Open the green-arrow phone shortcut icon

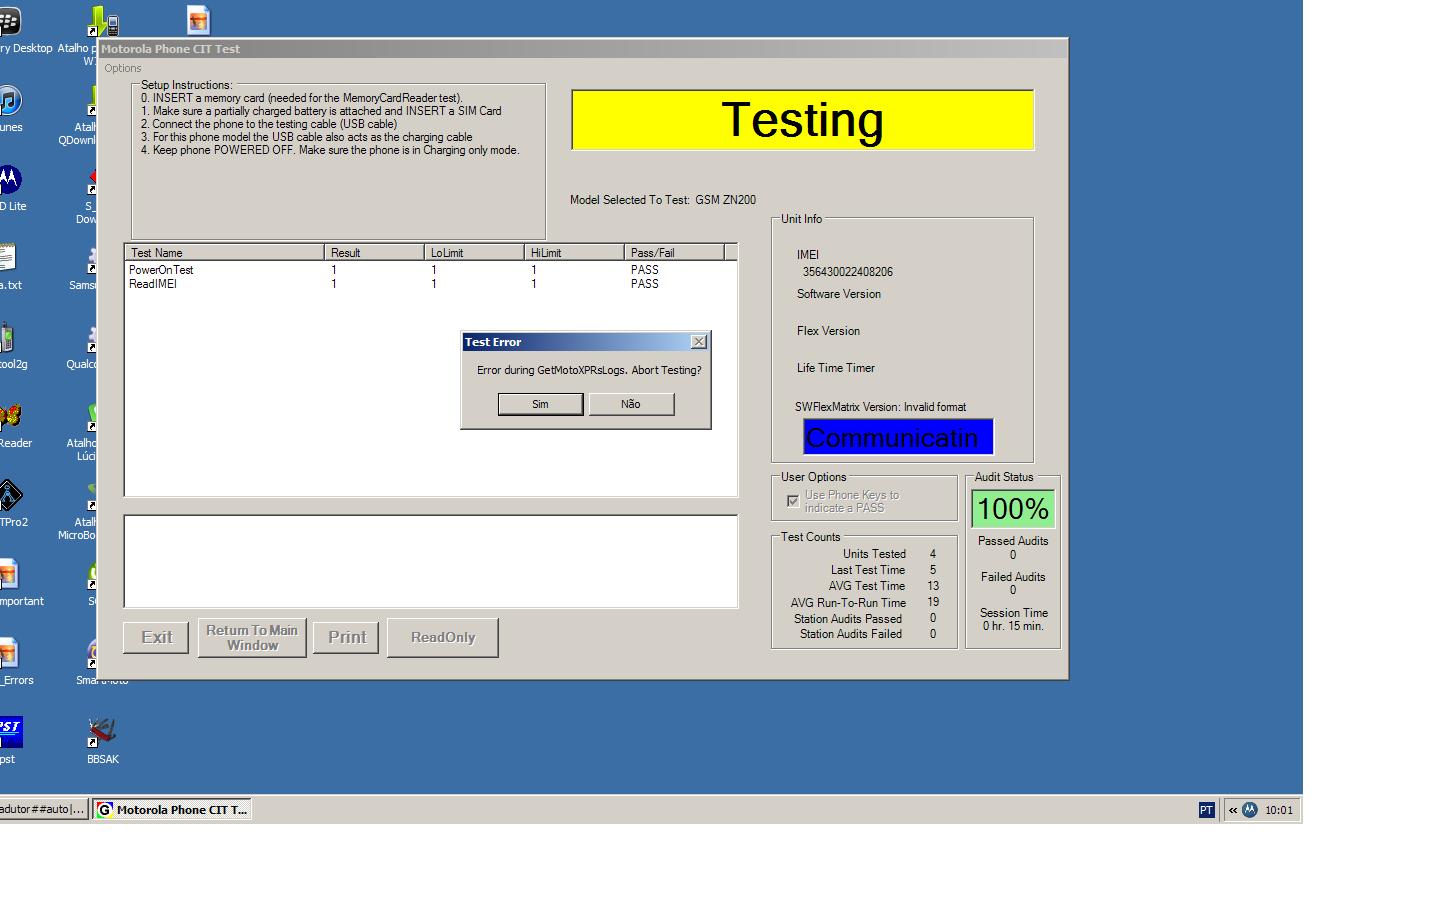[103, 22]
